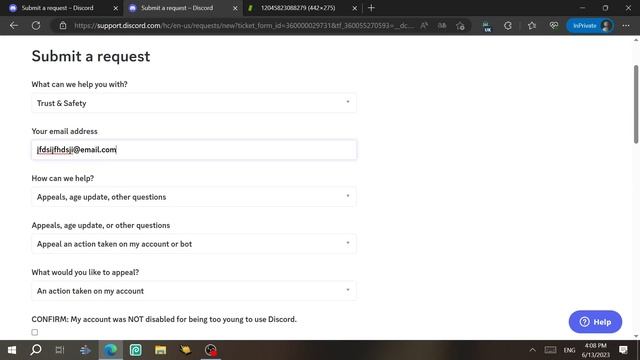Open the UK-badged extension icon
640x360 pixels.
tap(487, 27)
